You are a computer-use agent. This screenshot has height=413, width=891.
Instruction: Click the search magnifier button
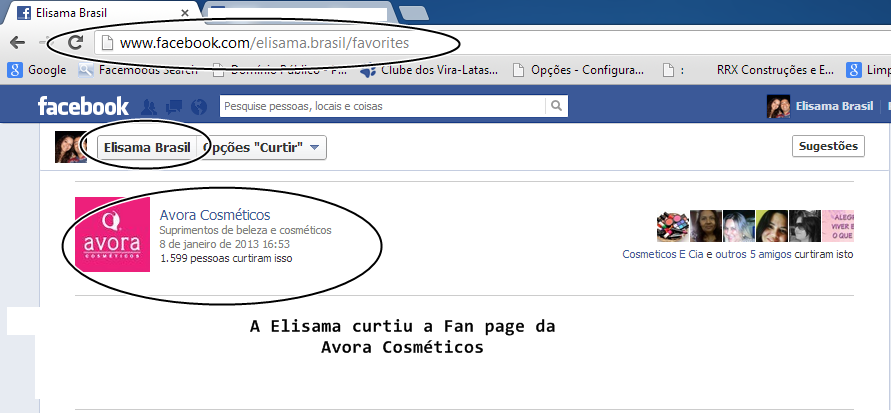(x=556, y=106)
